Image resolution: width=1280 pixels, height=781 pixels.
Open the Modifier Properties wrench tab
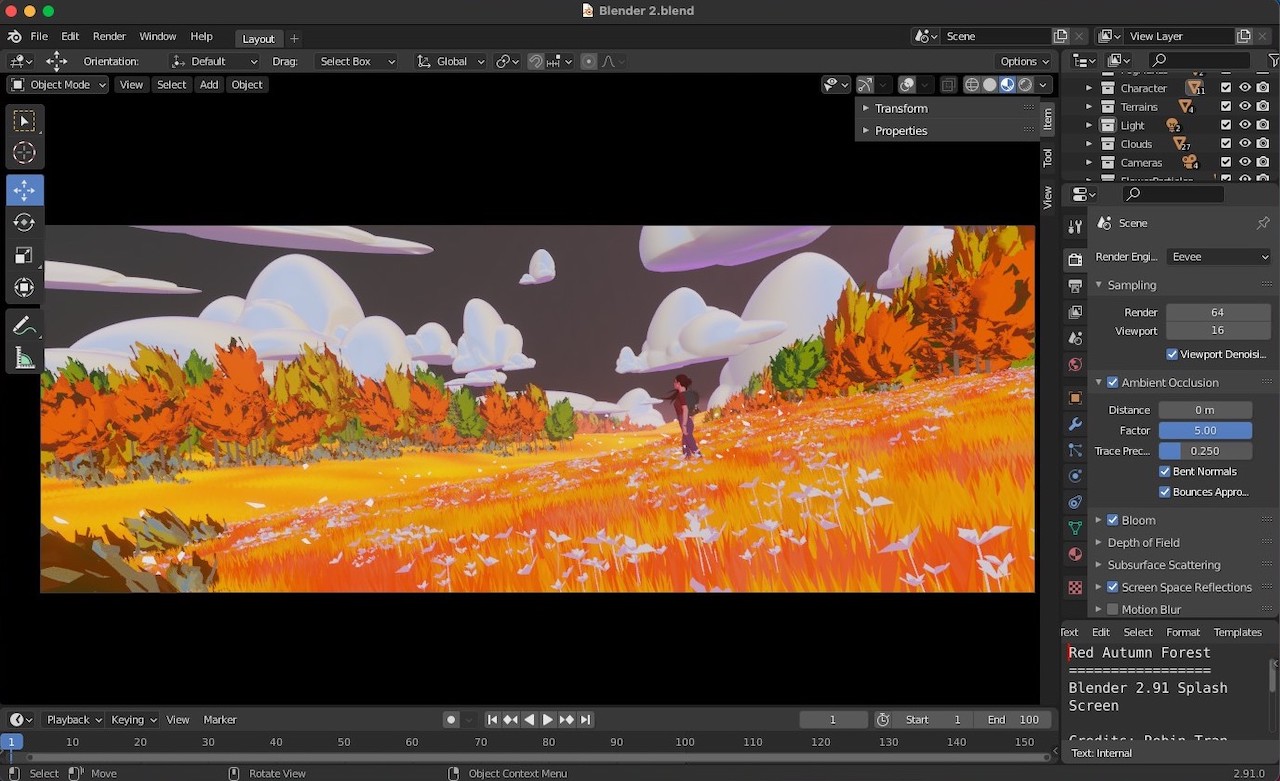(x=1075, y=424)
